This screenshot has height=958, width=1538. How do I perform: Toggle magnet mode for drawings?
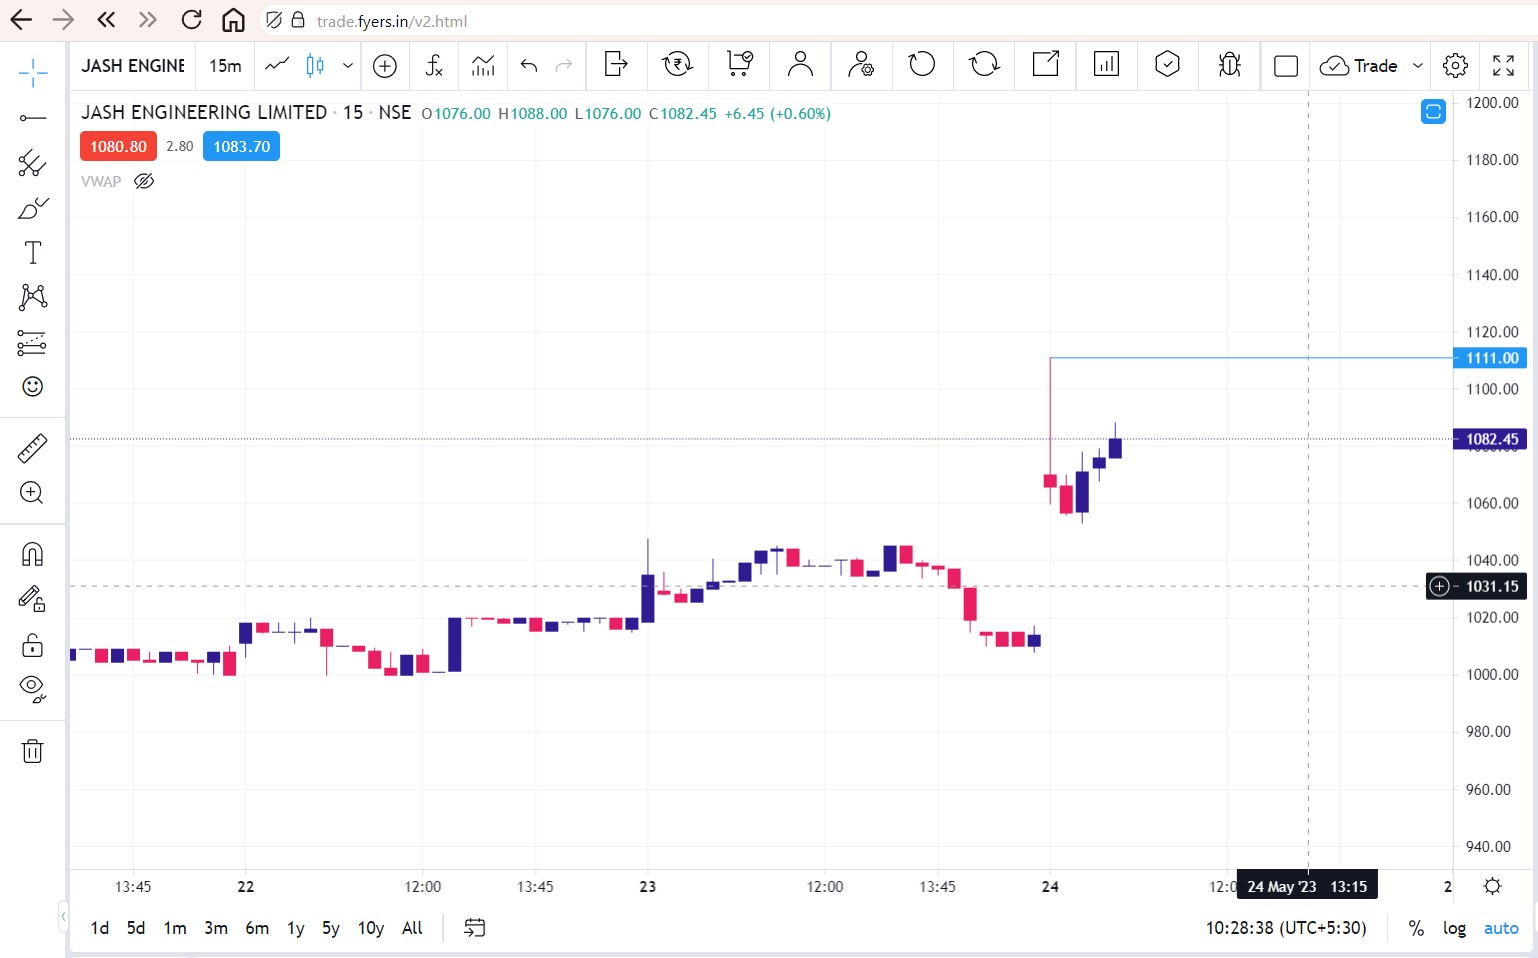click(x=33, y=554)
